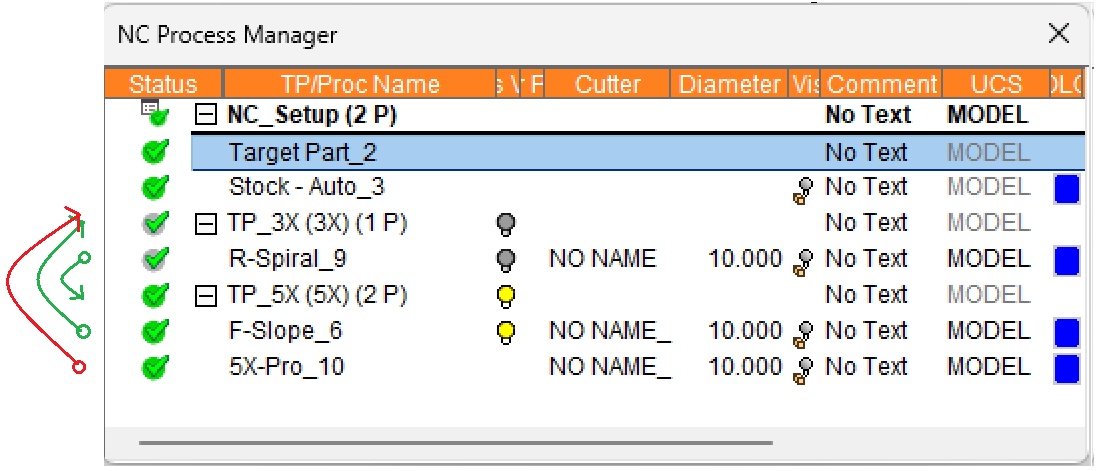This screenshot has width=1098, height=471.
Task: Click the status checkmark beside 5X-Pro_10
Action: pyautogui.click(x=155, y=367)
